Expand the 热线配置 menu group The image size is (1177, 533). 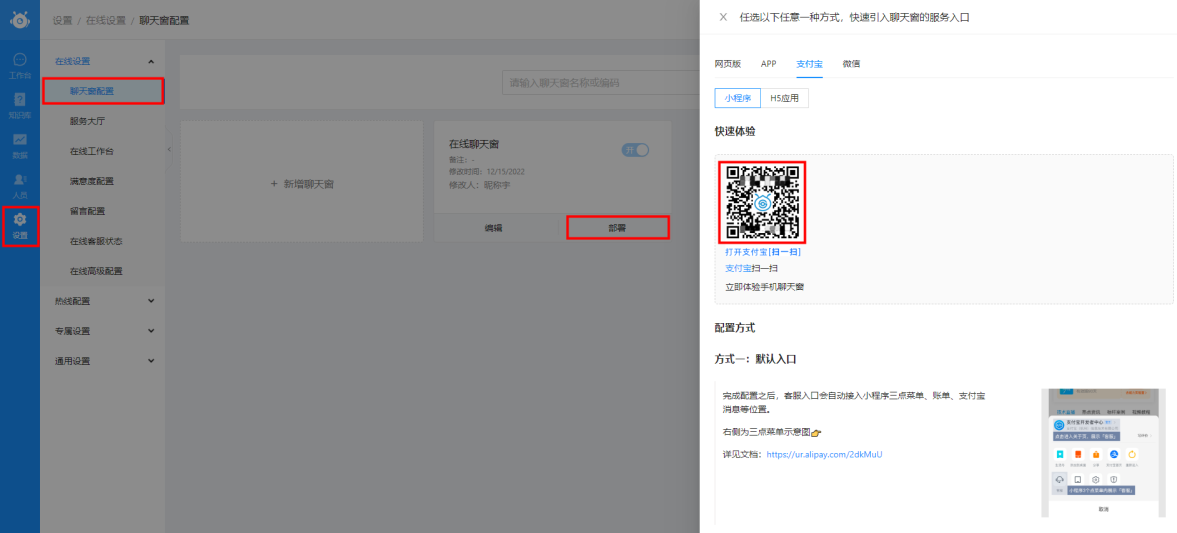104,301
